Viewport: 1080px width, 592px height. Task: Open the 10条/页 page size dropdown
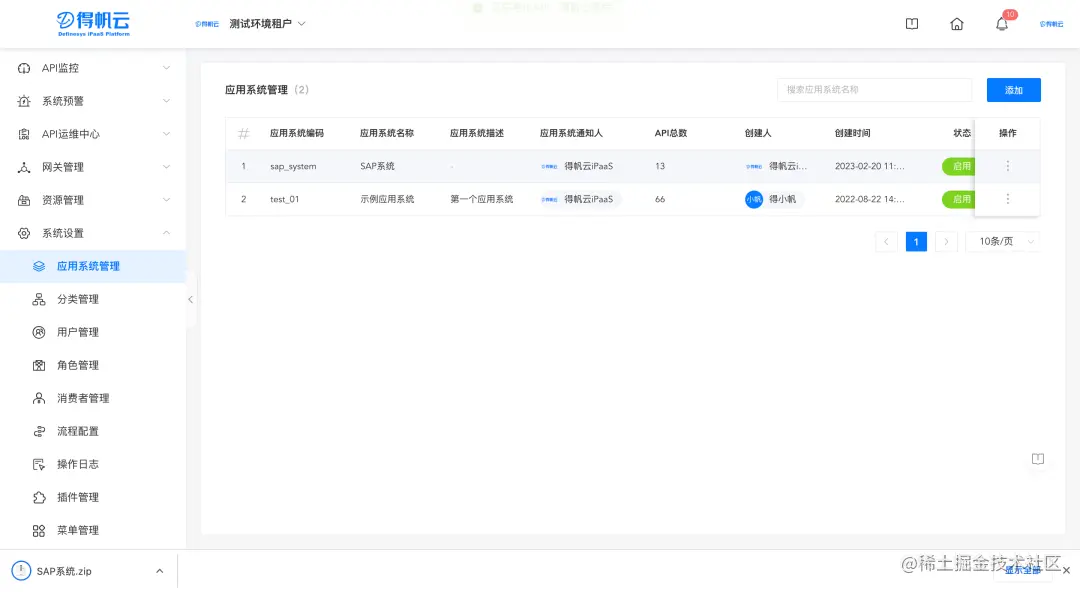pos(1002,241)
